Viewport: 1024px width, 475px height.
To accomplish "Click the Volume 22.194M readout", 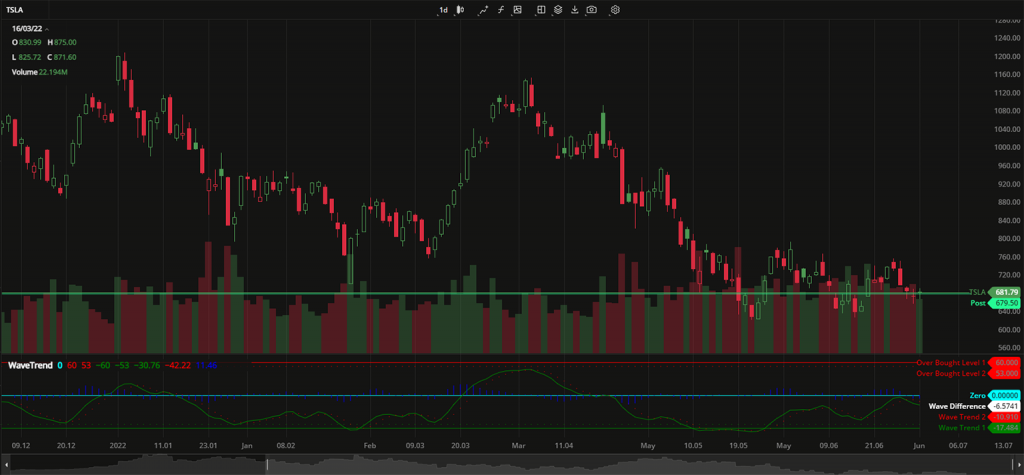I will [x=40, y=72].
